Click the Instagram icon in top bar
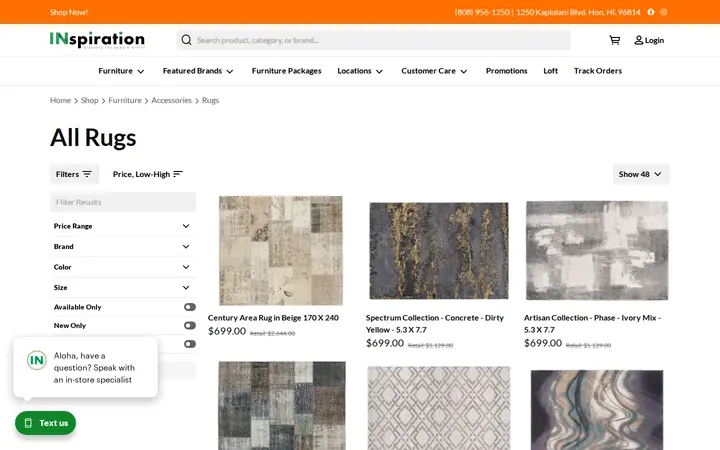This screenshot has width=720, height=450. point(664,12)
